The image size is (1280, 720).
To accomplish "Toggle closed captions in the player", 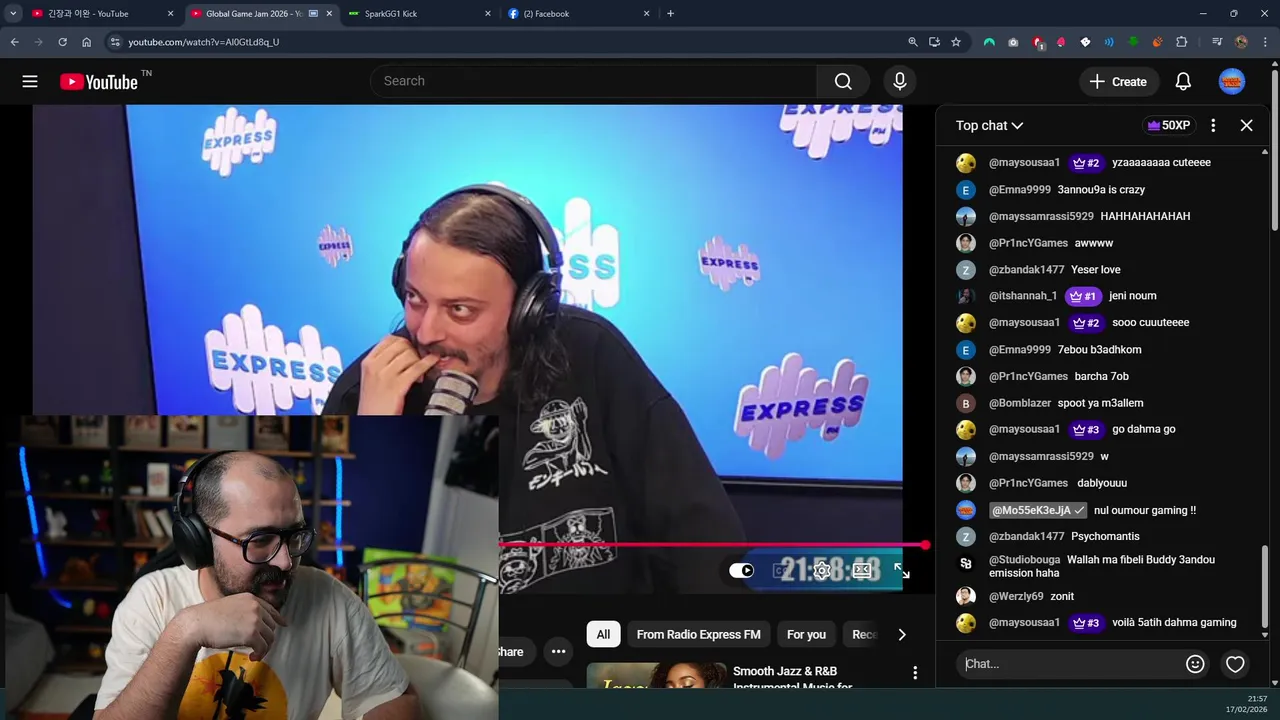I will coord(782,570).
